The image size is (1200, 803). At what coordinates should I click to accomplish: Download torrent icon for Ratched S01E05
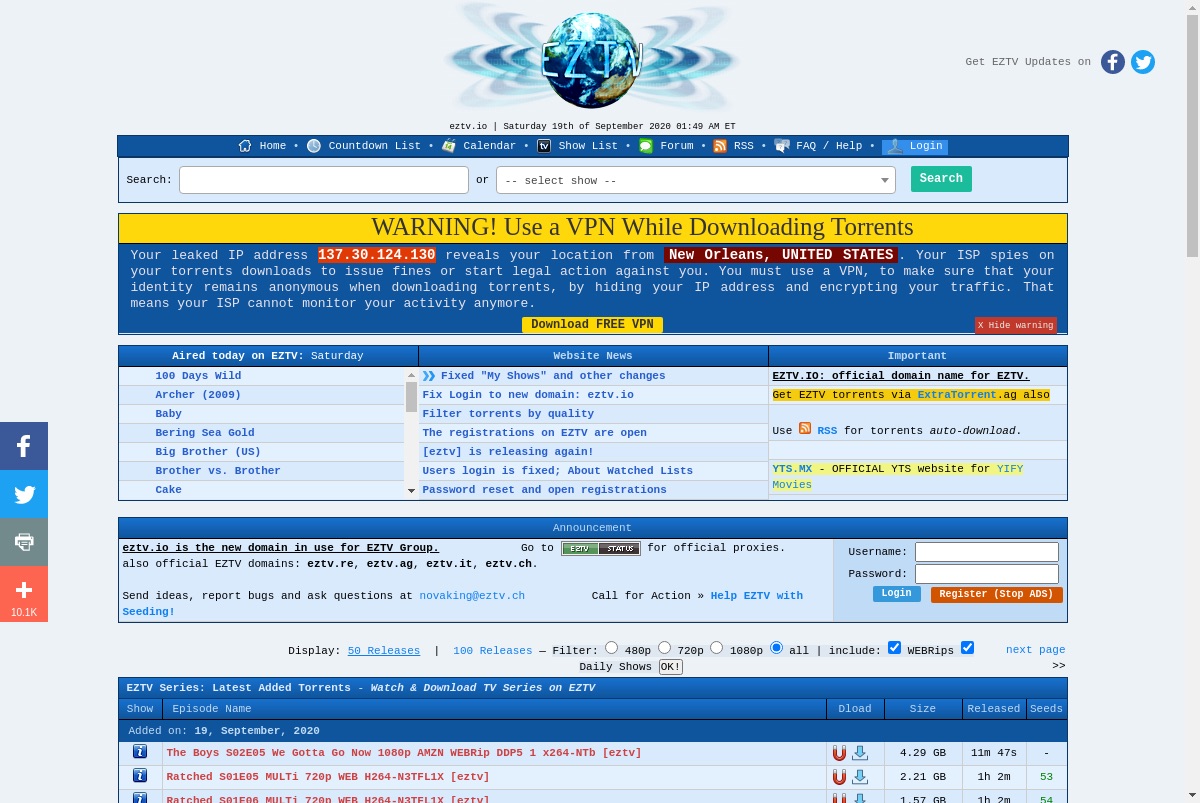(860, 777)
